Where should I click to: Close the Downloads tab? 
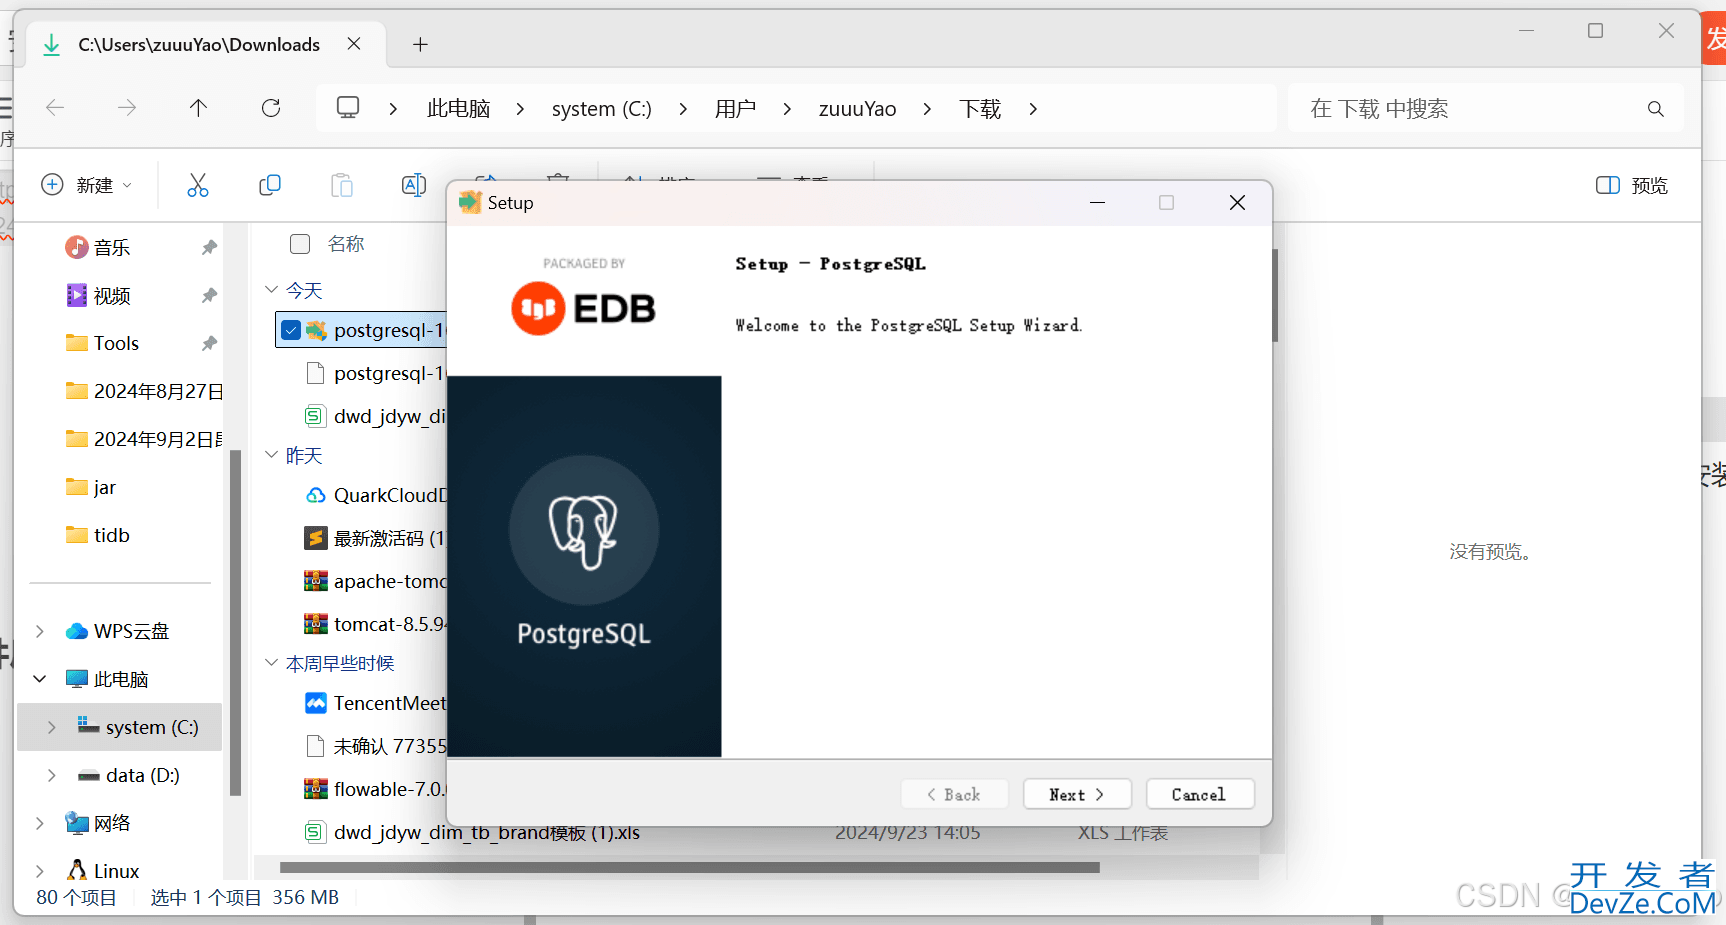[x=354, y=44]
